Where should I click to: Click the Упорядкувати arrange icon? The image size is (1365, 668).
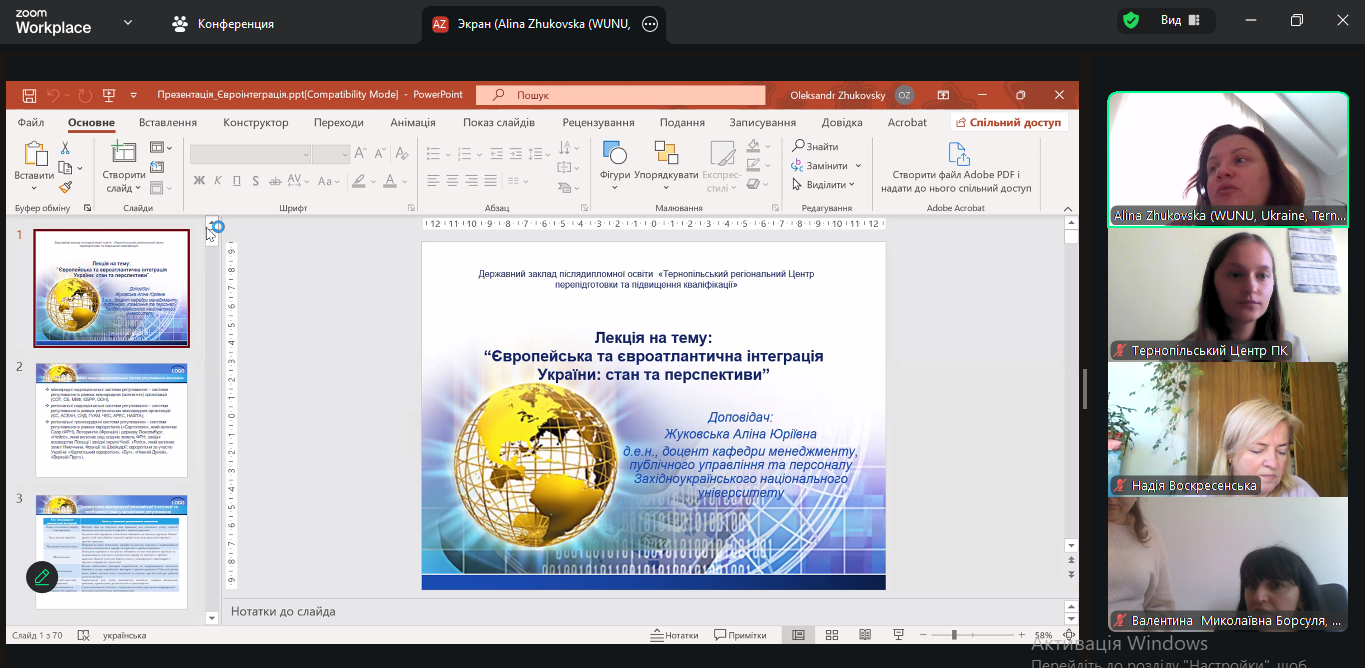(666, 154)
